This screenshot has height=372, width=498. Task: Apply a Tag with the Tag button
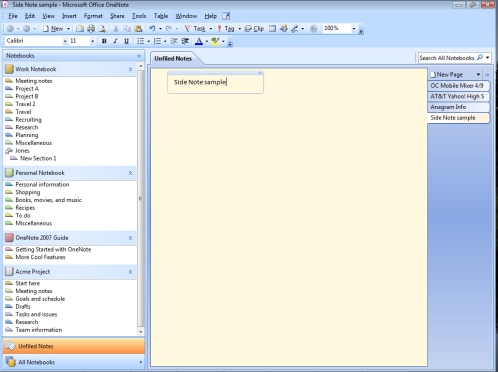coord(226,29)
